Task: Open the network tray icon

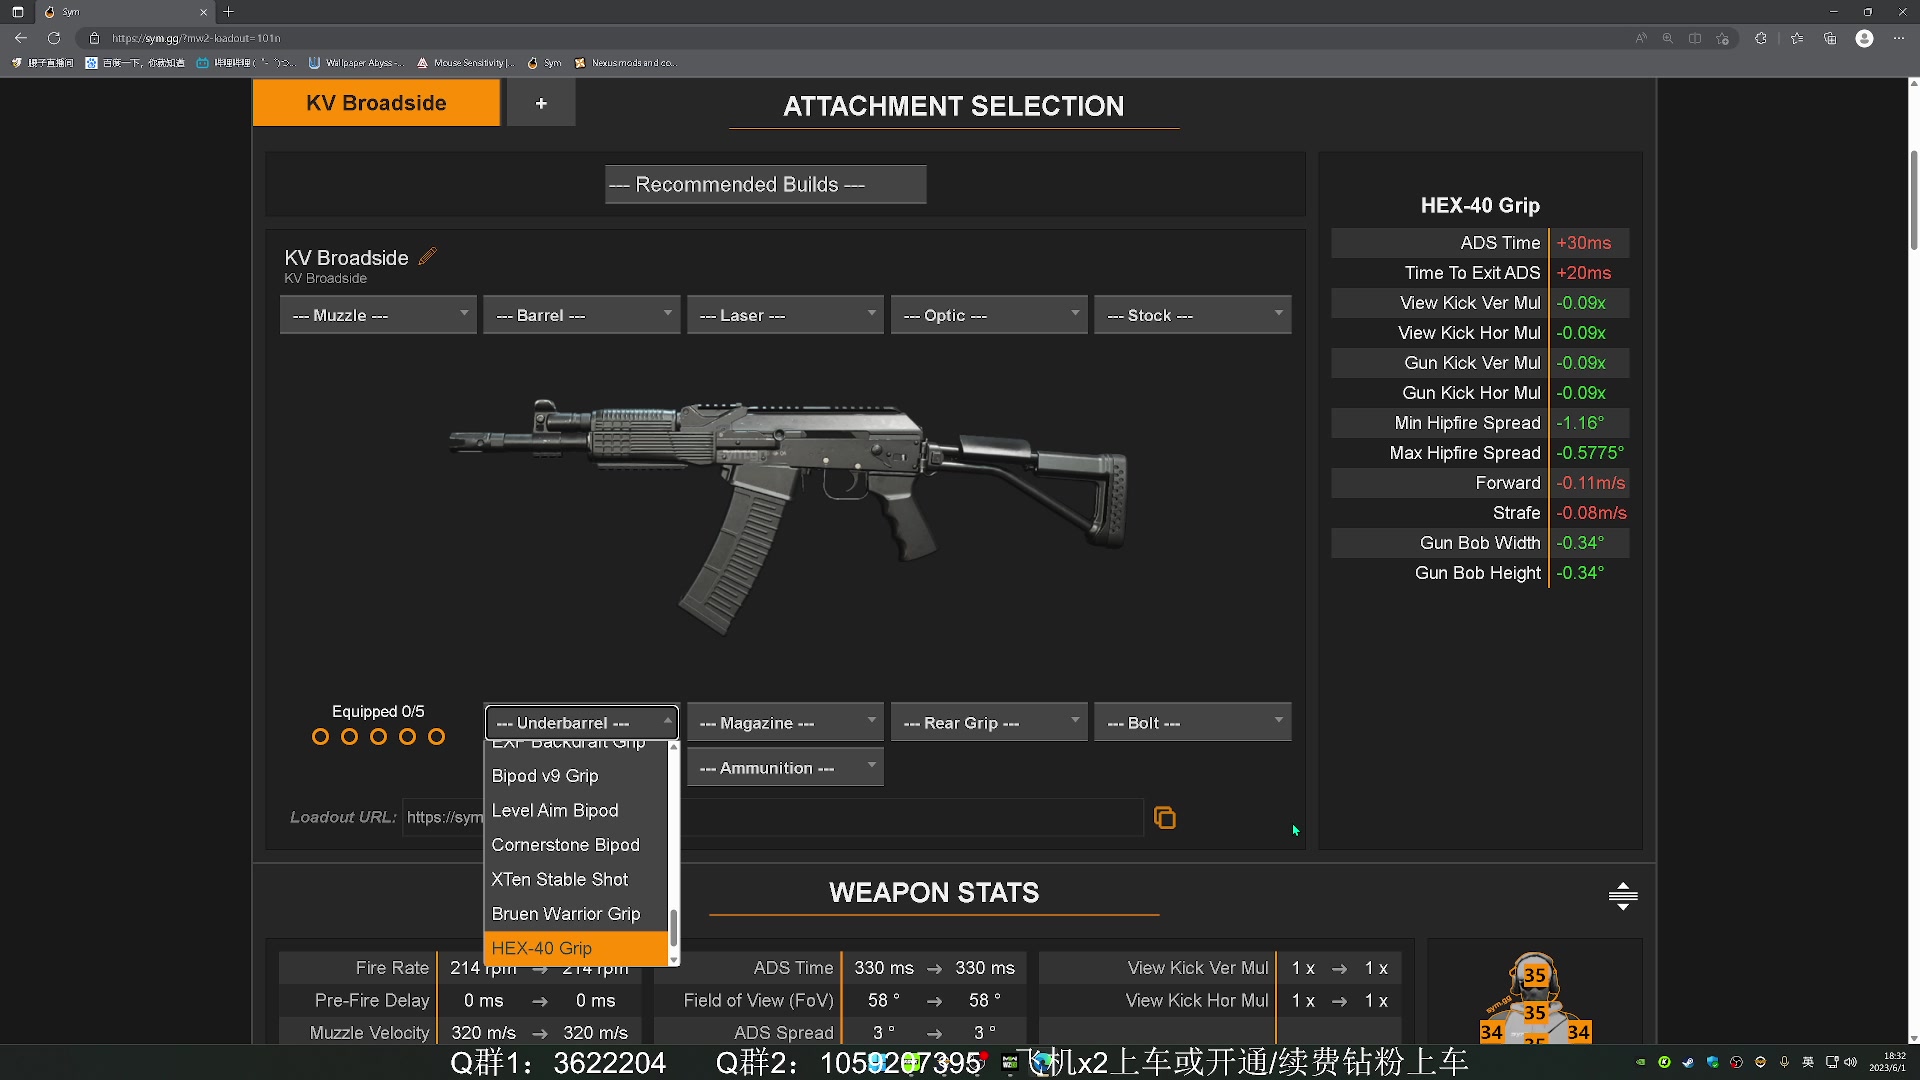Action: [x=1832, y=1062]
